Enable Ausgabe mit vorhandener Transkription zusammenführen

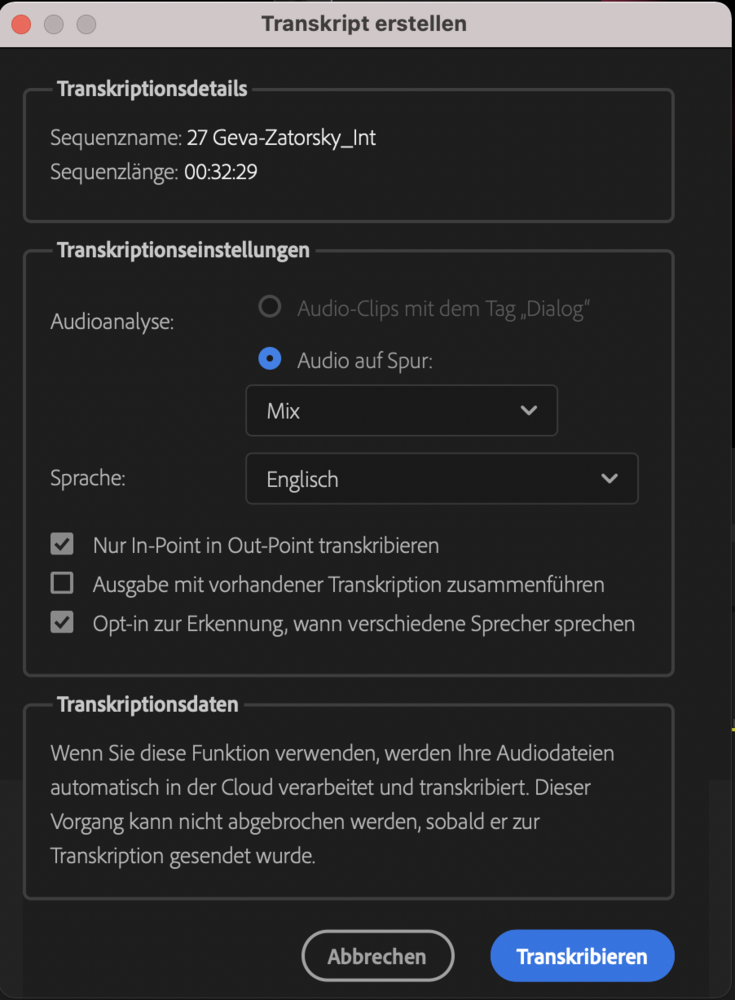[x=62, y=583]
